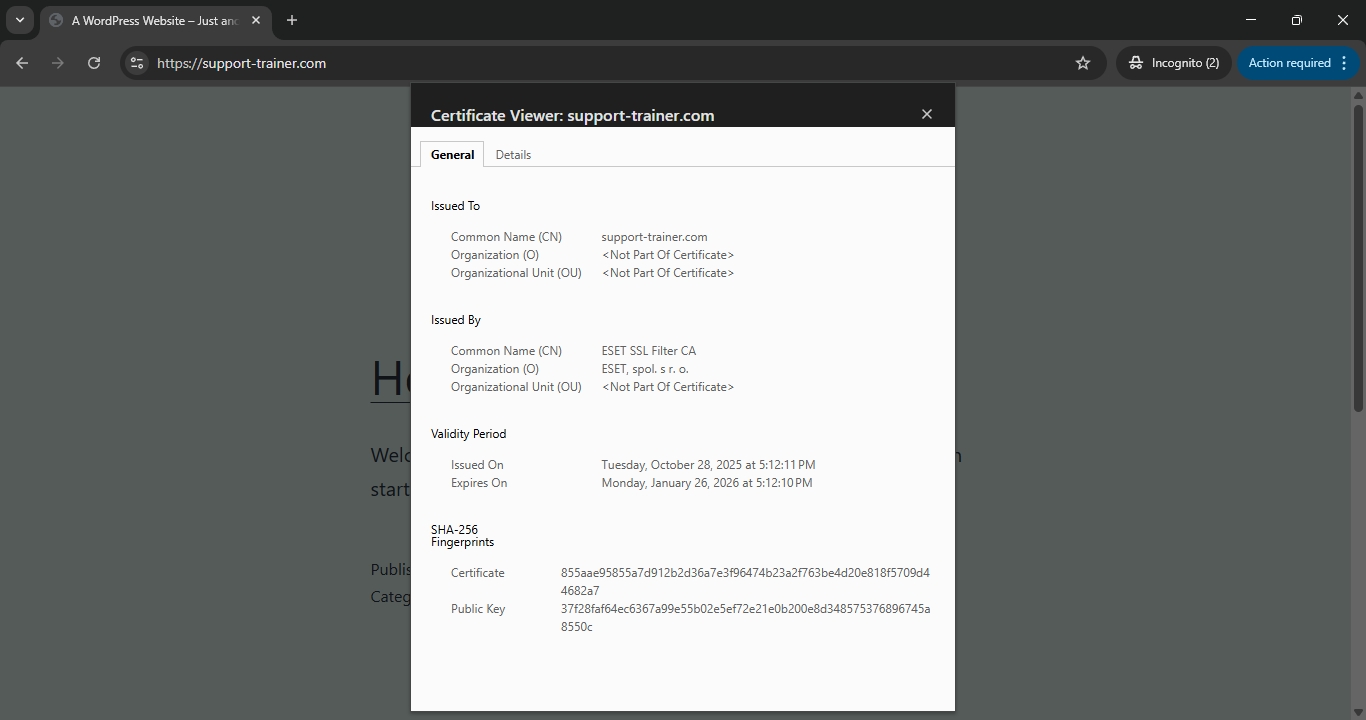This screenshot has height=720, width=1366.
Task: Switch to the Details certificate tab
Action: click(513, 155)
